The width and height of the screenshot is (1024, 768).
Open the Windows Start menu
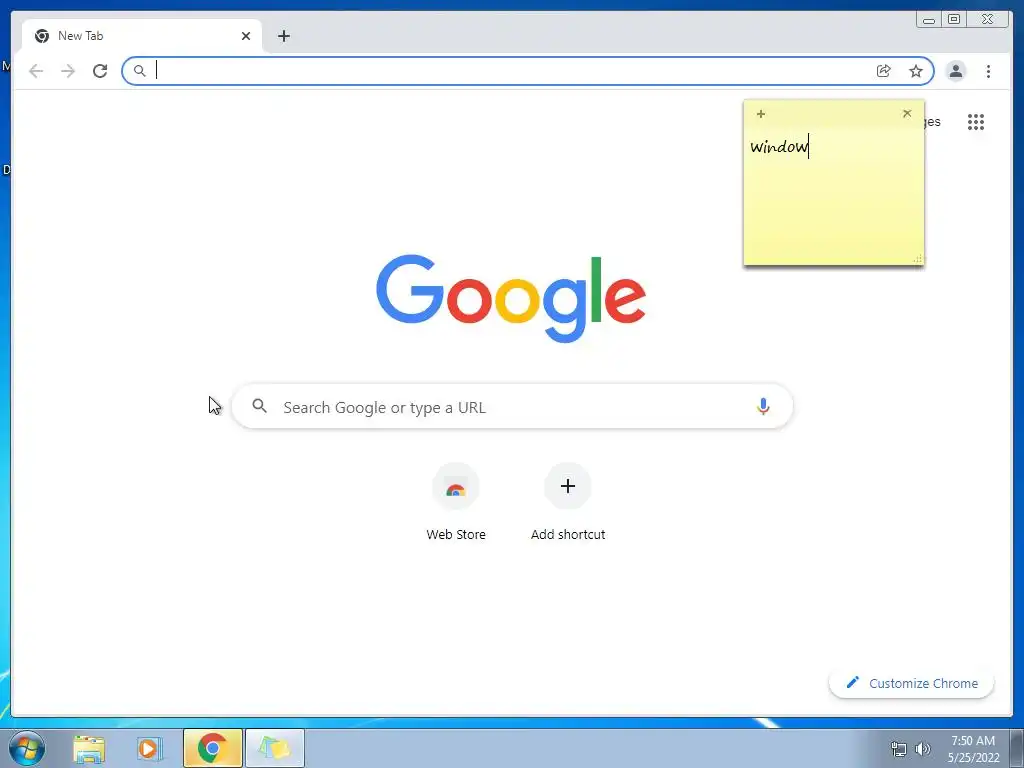coord(27,748)
